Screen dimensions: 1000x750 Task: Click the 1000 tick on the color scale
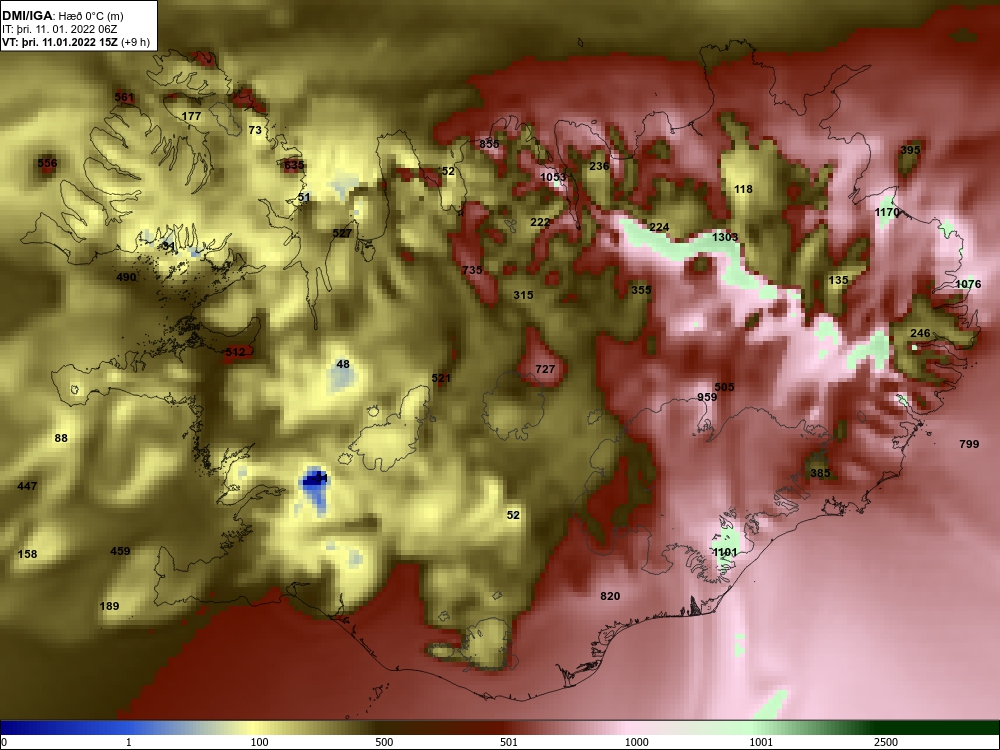coord(637,742)
